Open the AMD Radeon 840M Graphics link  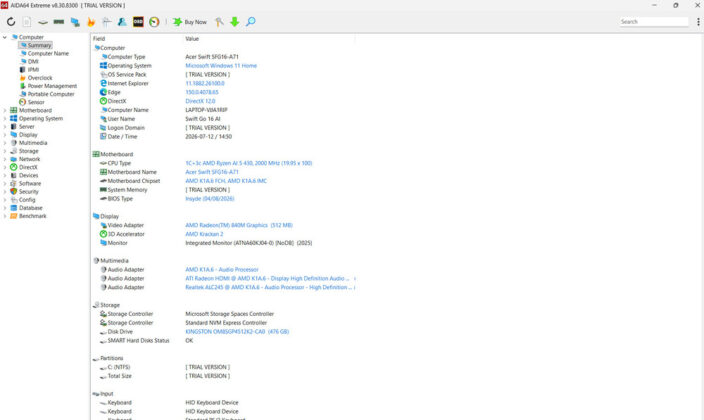[239, 225]
